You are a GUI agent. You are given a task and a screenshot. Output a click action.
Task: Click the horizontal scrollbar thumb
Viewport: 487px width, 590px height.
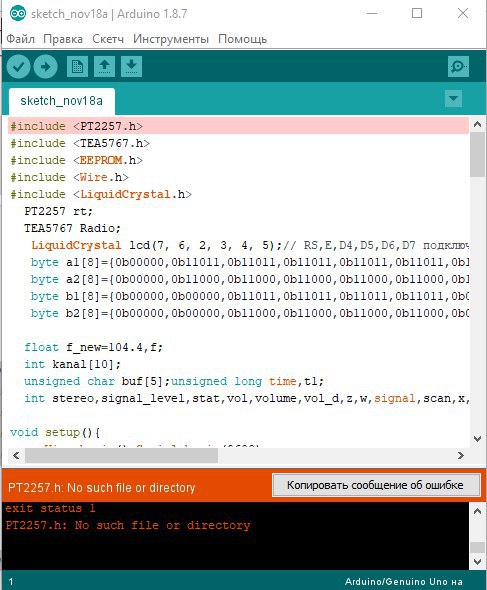121,456
